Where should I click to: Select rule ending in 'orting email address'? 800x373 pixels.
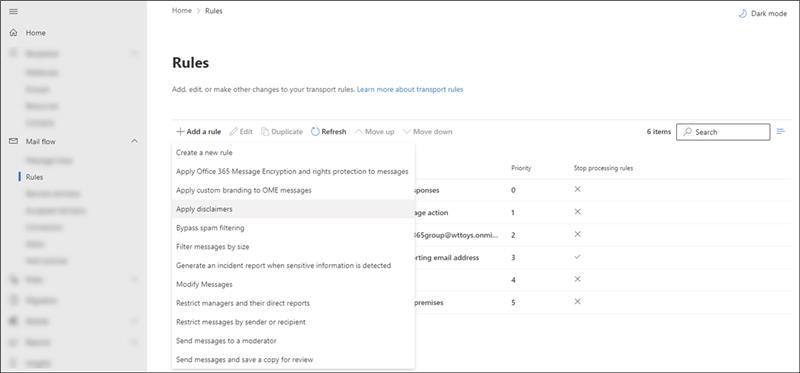pos(447,258)
